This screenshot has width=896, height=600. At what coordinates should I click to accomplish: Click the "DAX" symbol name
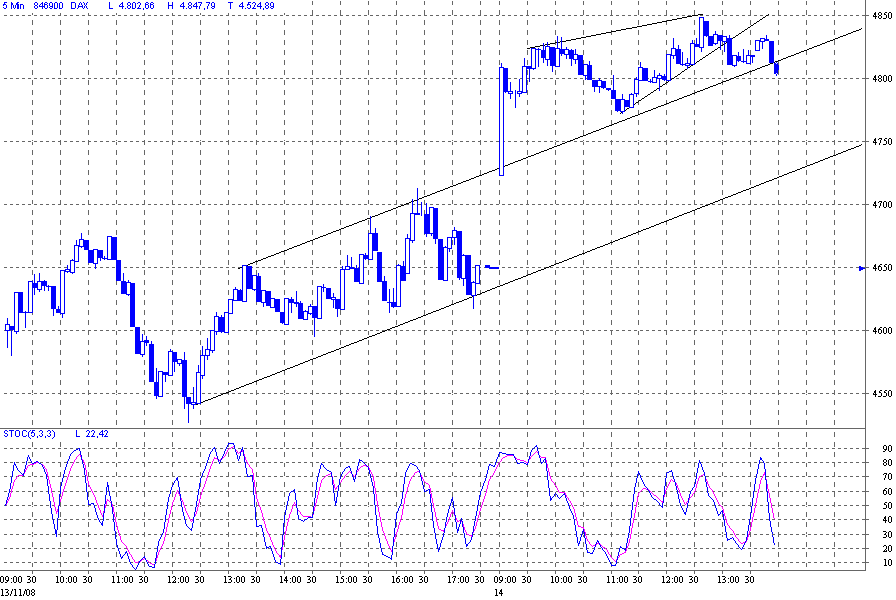[79, 6]
